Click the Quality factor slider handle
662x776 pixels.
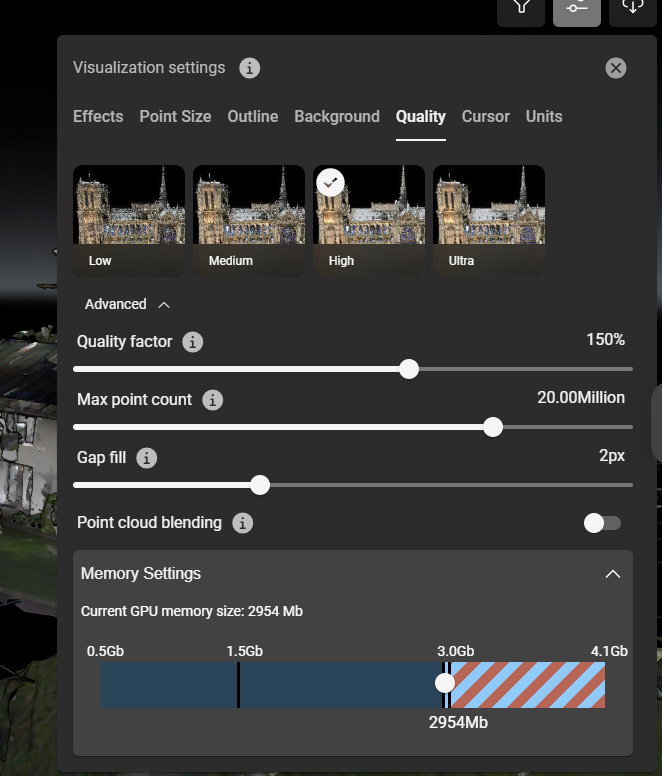(409, 369)
